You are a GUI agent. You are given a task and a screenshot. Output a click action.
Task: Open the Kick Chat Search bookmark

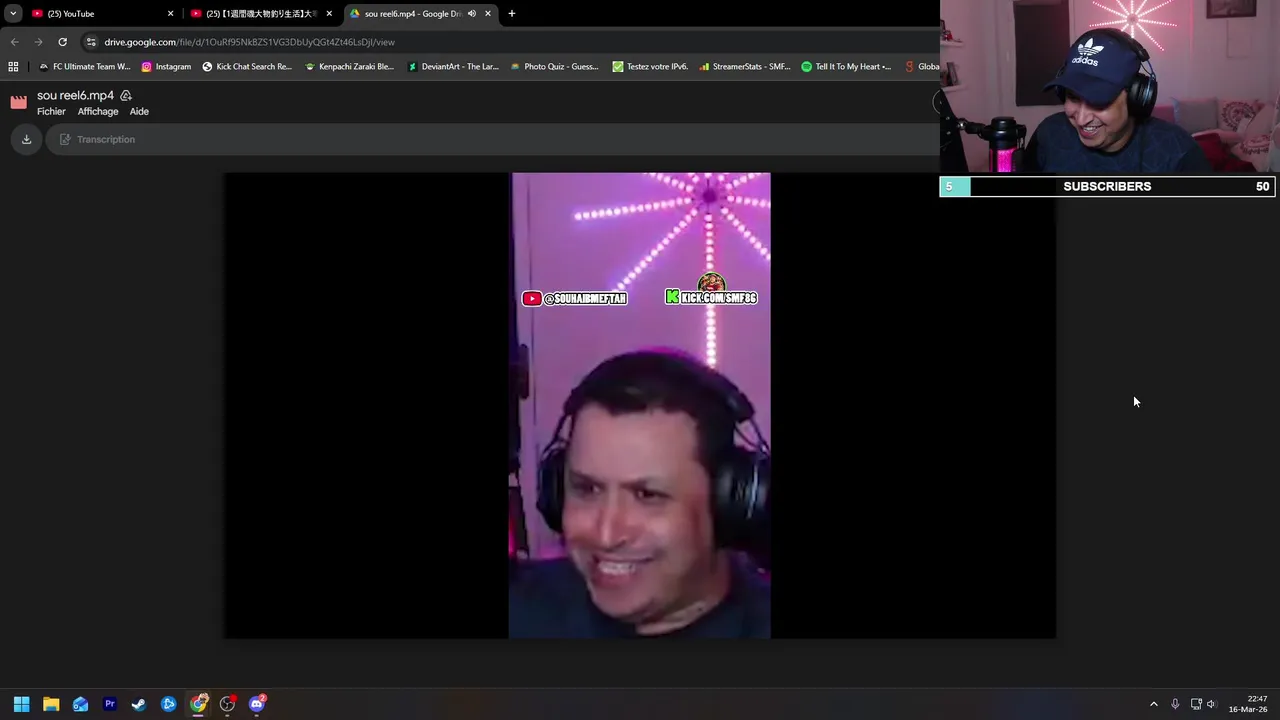coord(247,66)
